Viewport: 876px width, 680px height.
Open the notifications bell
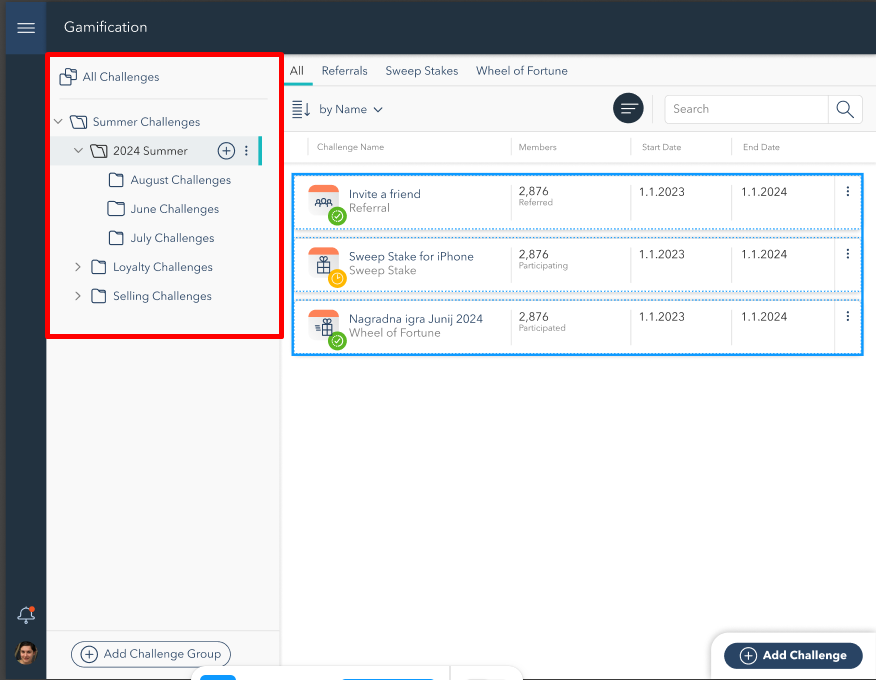(x=26, y=615)
